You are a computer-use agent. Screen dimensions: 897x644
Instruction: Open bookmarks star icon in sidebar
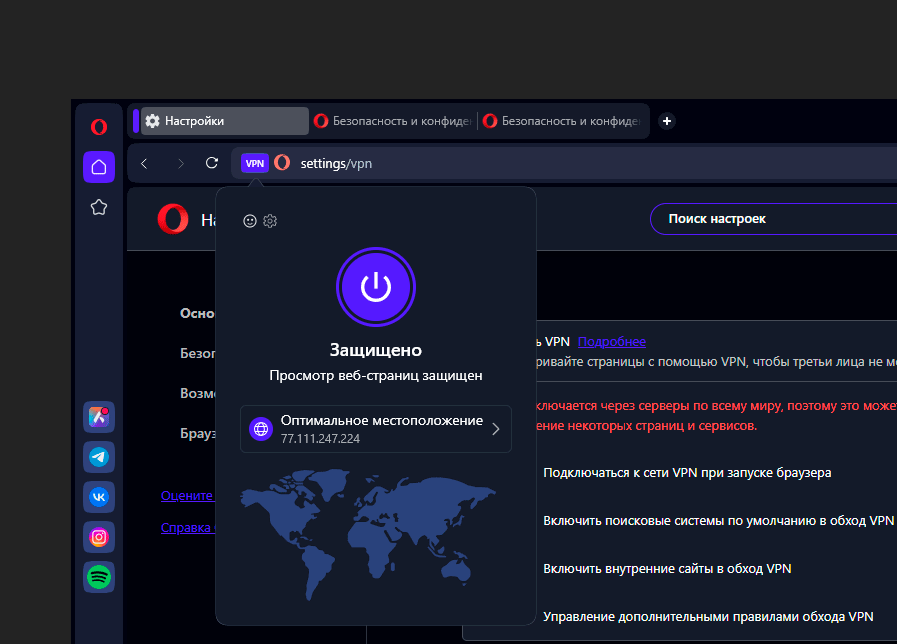click(x=99, y=207)
